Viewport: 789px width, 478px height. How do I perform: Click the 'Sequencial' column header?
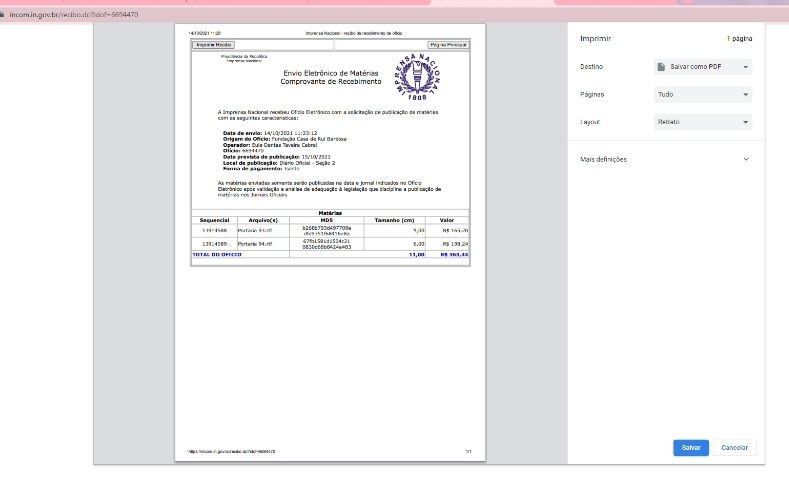214,220
